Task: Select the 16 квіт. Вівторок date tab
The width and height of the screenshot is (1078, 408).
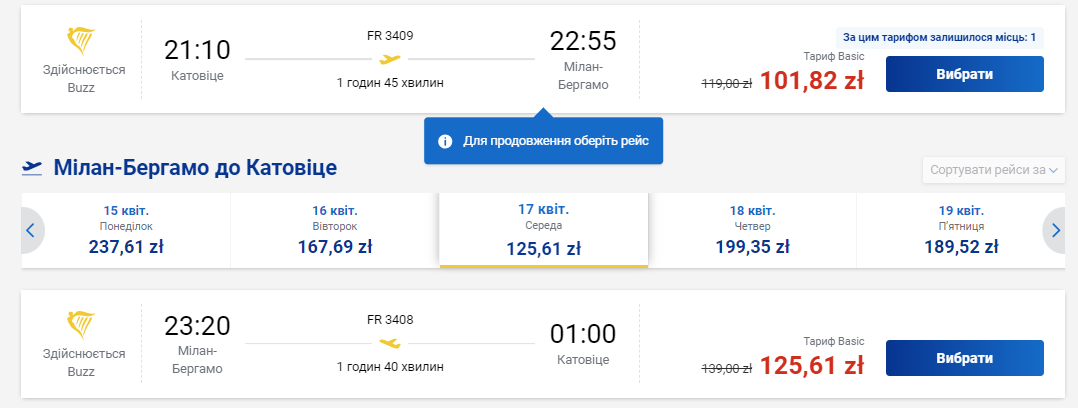Action: coord(335,230)
